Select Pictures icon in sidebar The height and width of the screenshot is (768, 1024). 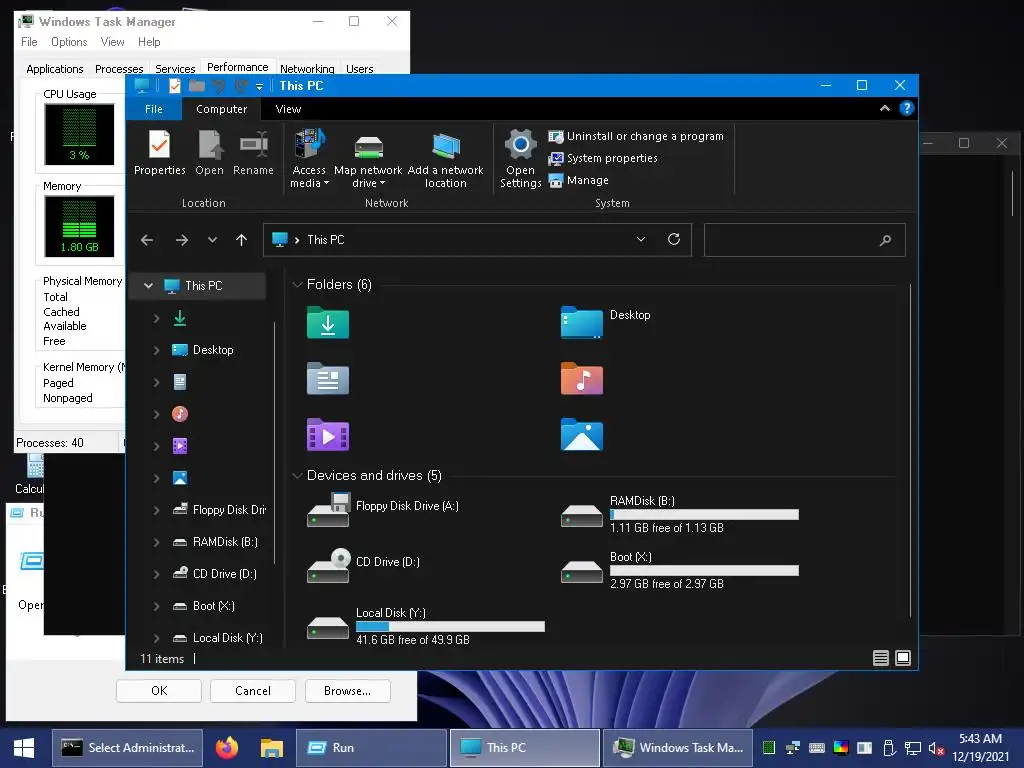click(180, 478)
